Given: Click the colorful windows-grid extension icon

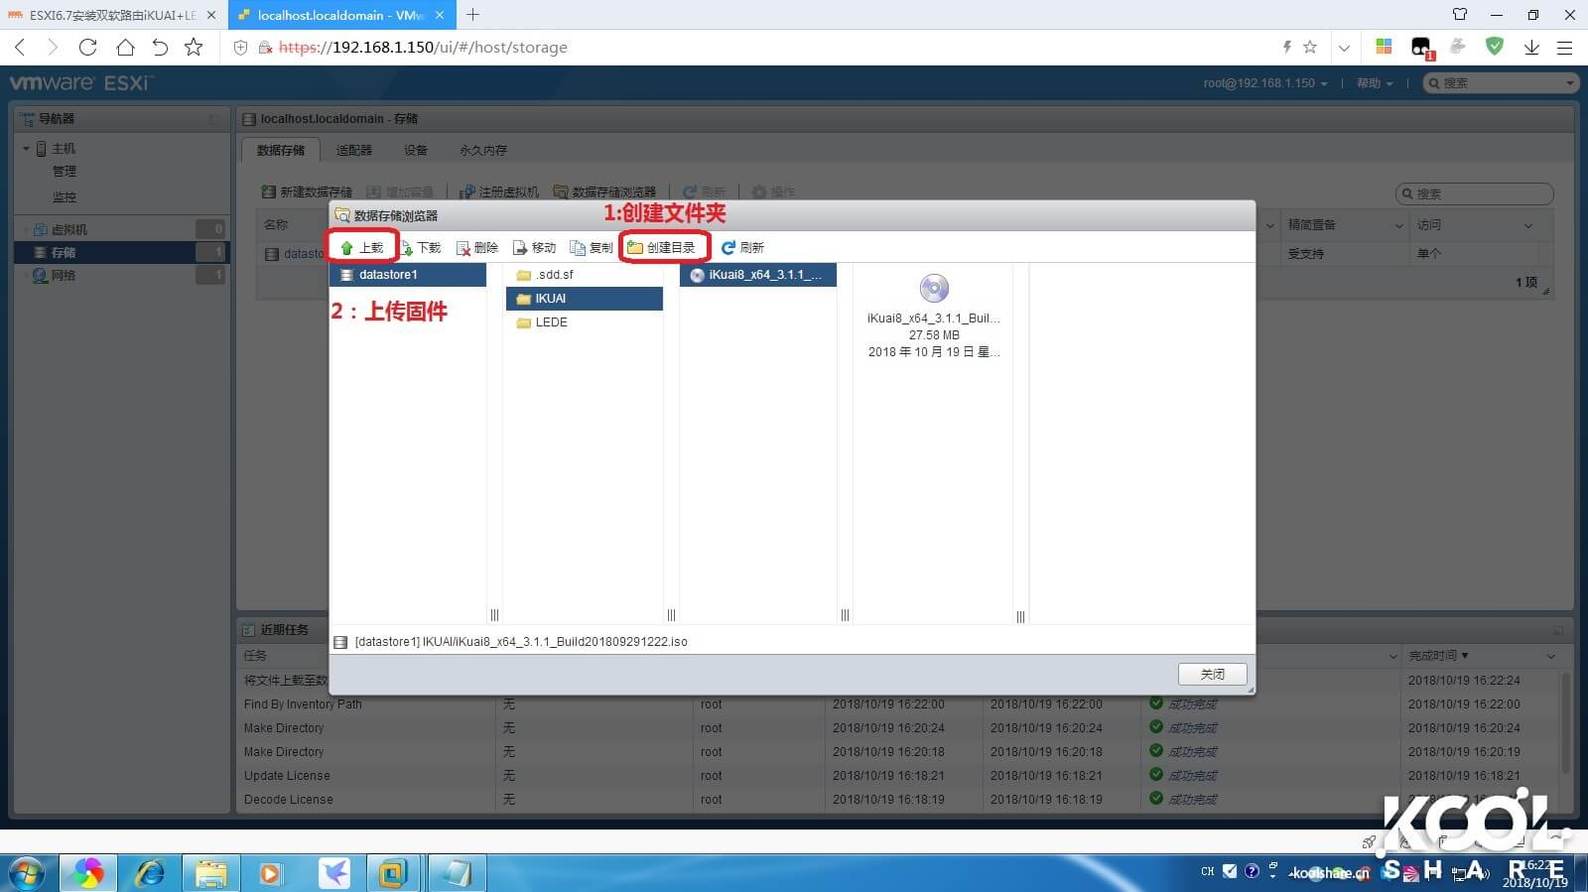Looking at the screenshot, I should 1384,46.
